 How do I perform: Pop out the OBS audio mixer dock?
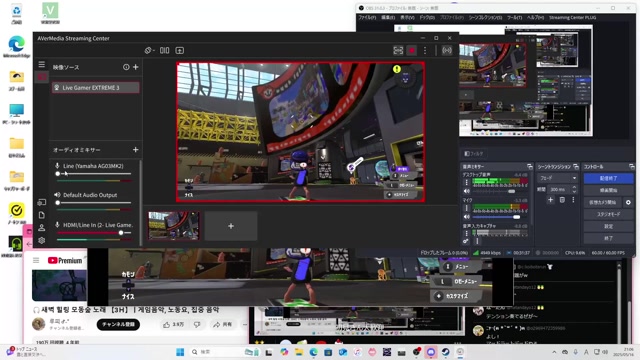529,167
